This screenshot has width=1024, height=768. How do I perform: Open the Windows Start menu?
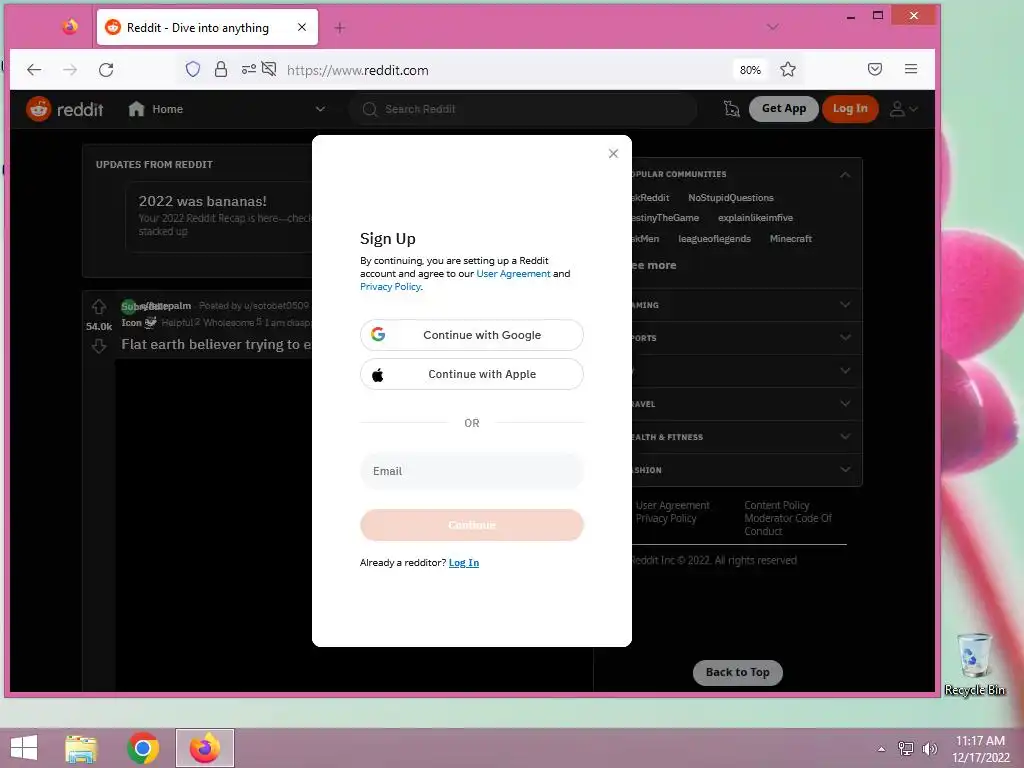(x=24, y=748)
